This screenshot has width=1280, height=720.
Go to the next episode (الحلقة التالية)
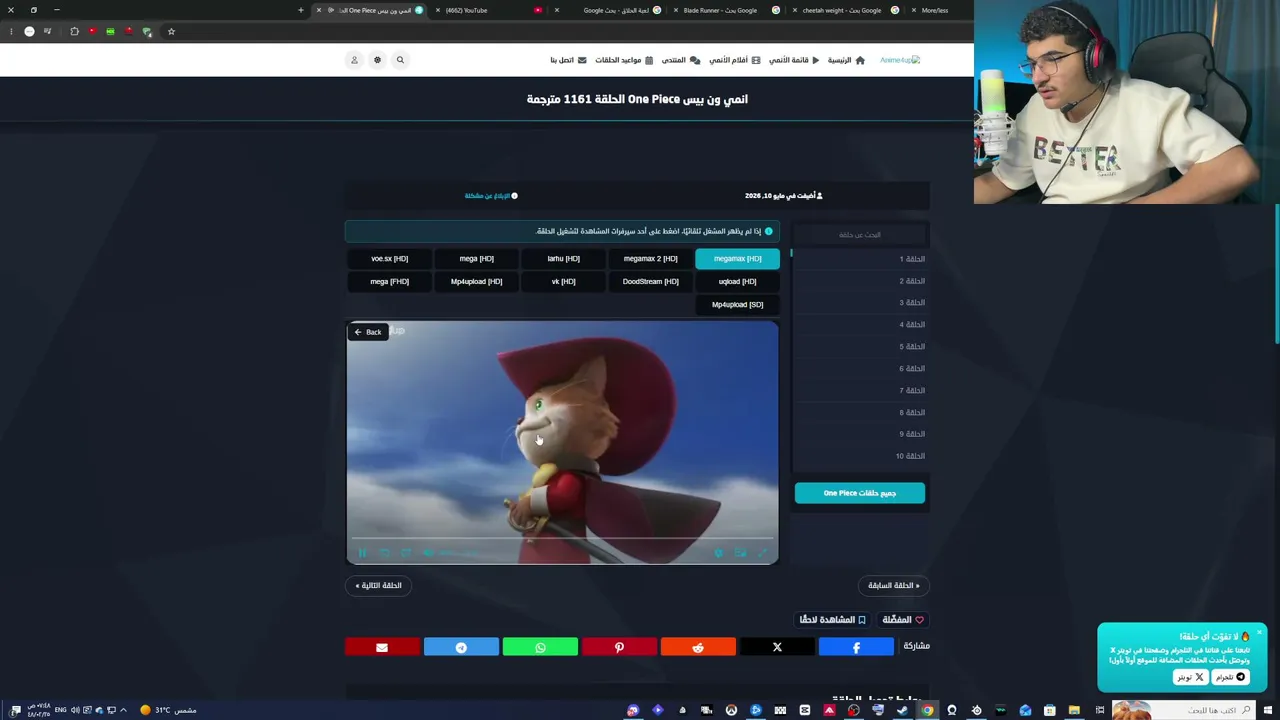pos(379,586)
